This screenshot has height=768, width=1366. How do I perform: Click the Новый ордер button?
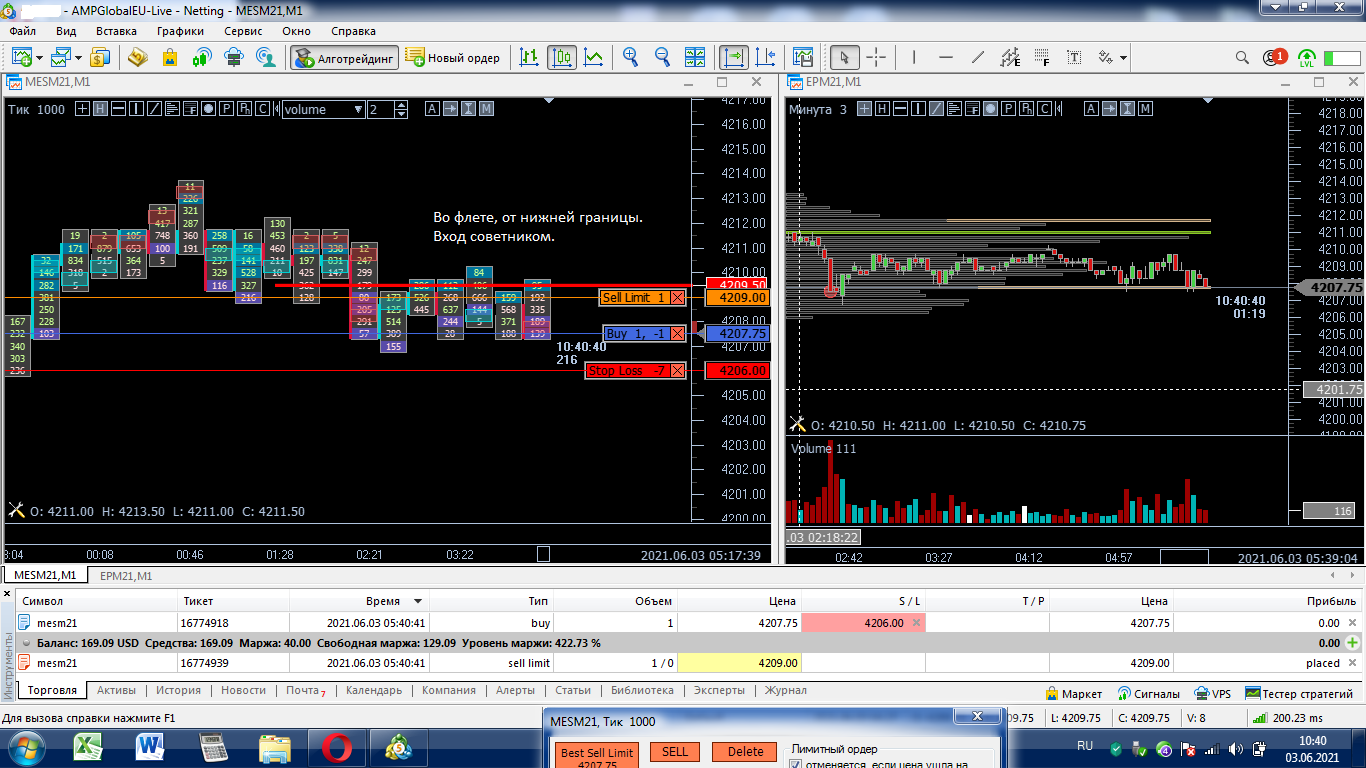453,58
